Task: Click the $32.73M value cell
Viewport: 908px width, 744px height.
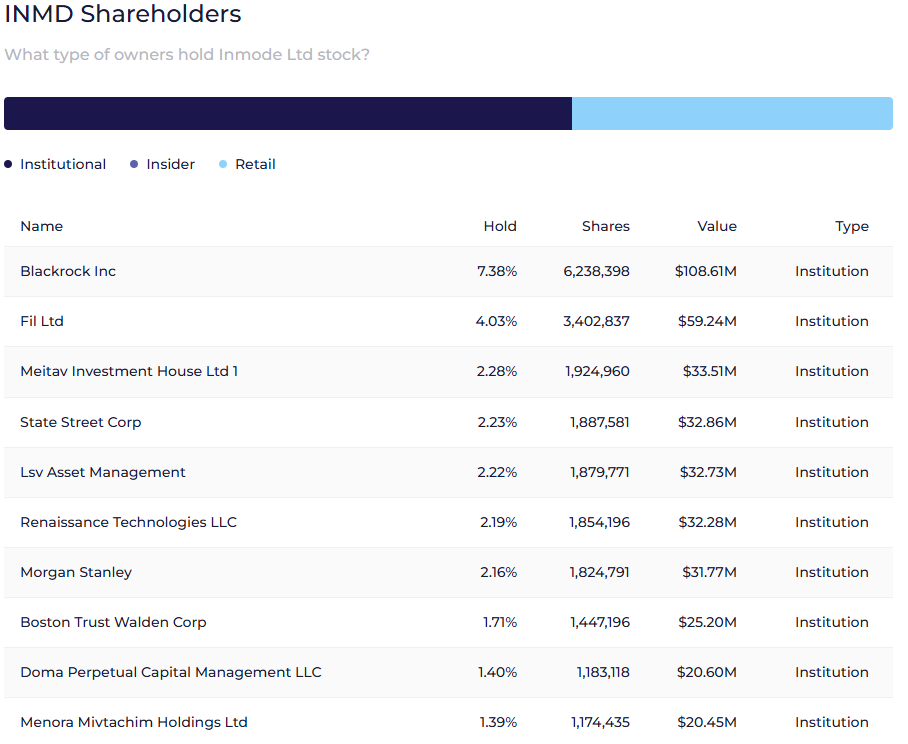Action: (708, 472)
